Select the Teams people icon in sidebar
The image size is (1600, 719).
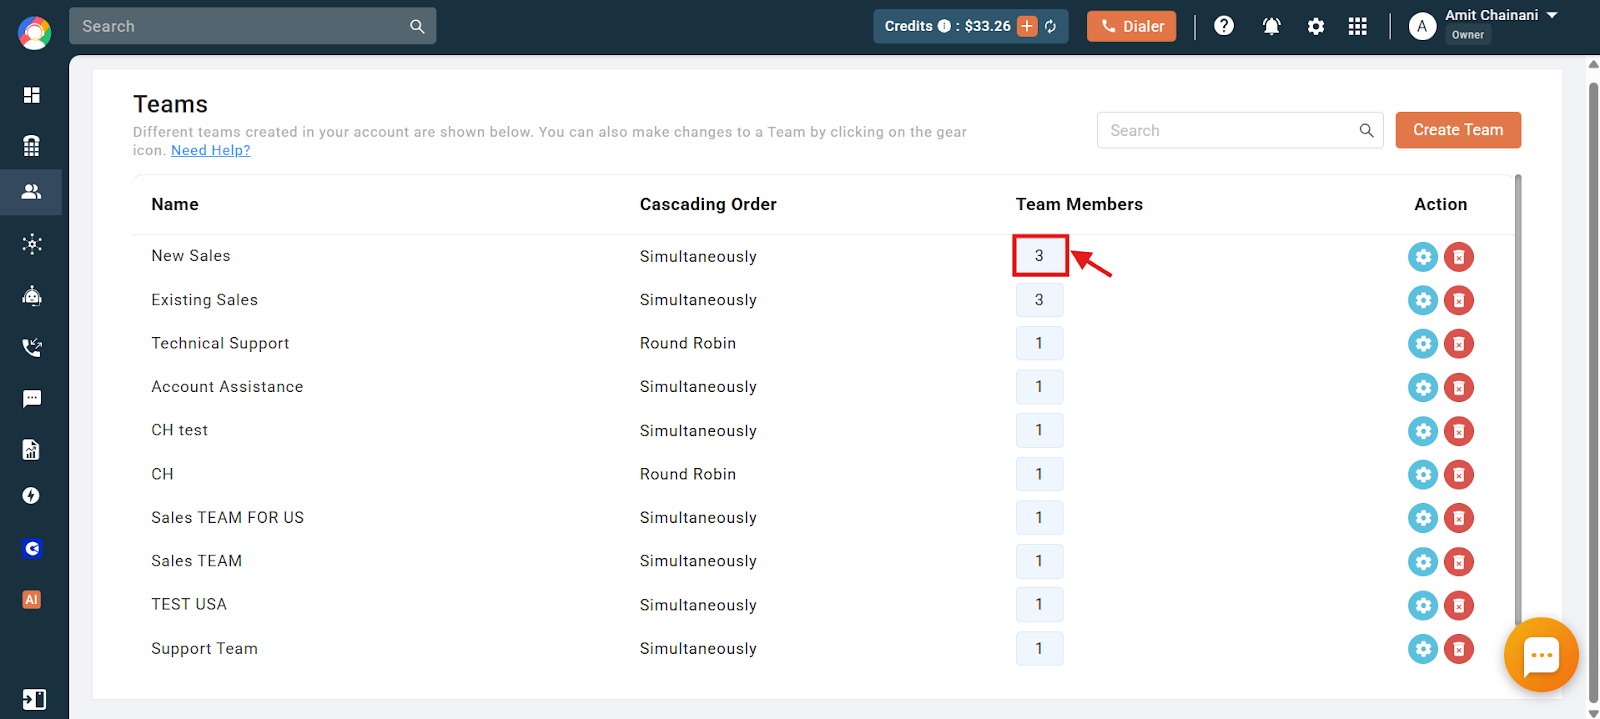[x=32, y=191]
